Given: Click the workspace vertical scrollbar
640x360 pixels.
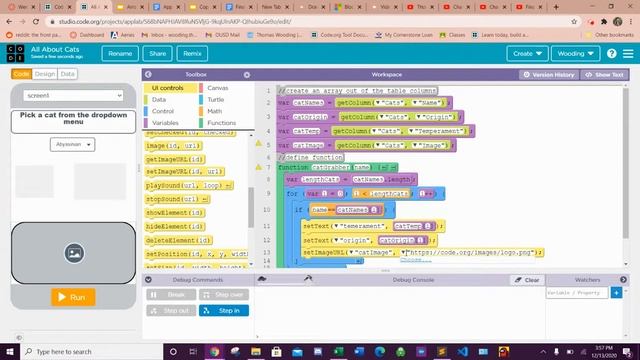Looking at the screenshot, I should pyautogui.click(x=626, y=163).
